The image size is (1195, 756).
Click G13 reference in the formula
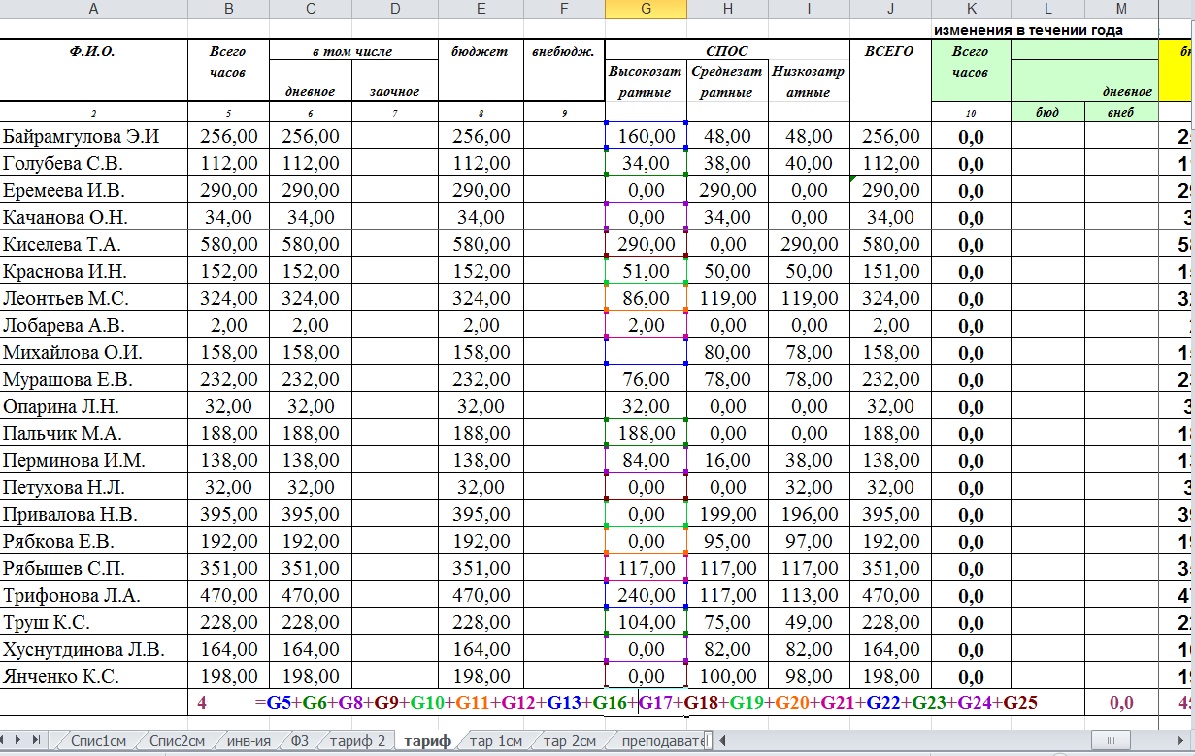pos(564,702)
